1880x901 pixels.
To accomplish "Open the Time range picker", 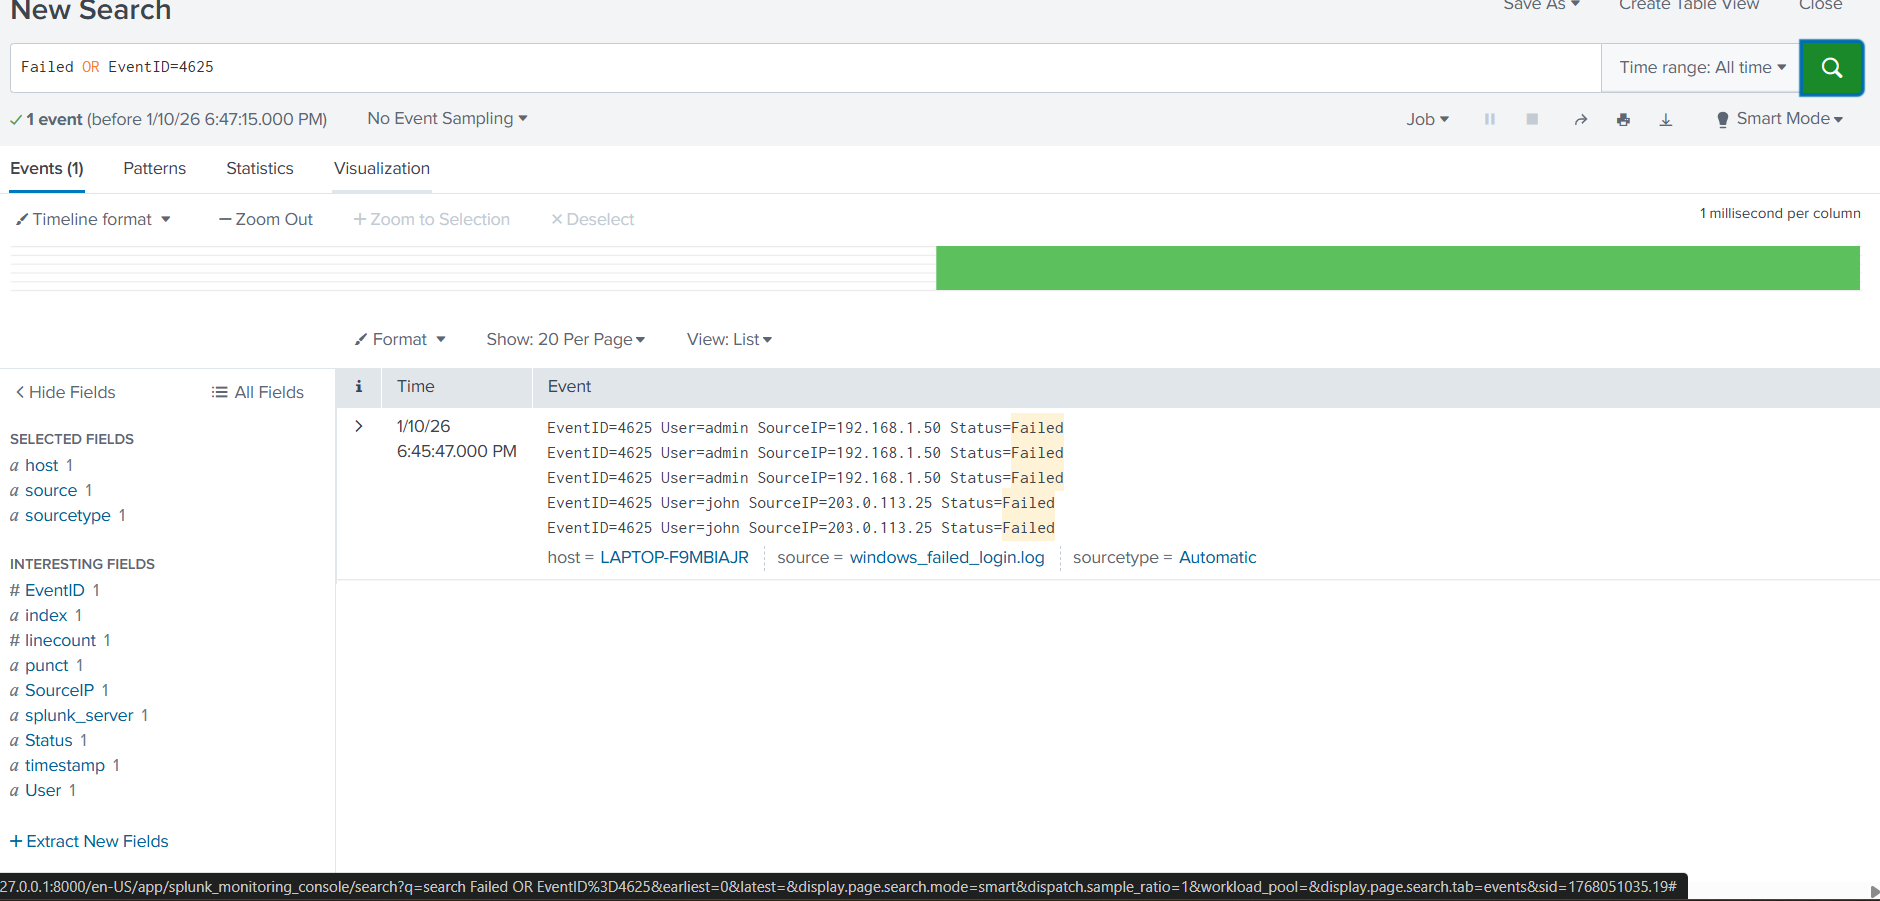I will [x=1701, y=68].
